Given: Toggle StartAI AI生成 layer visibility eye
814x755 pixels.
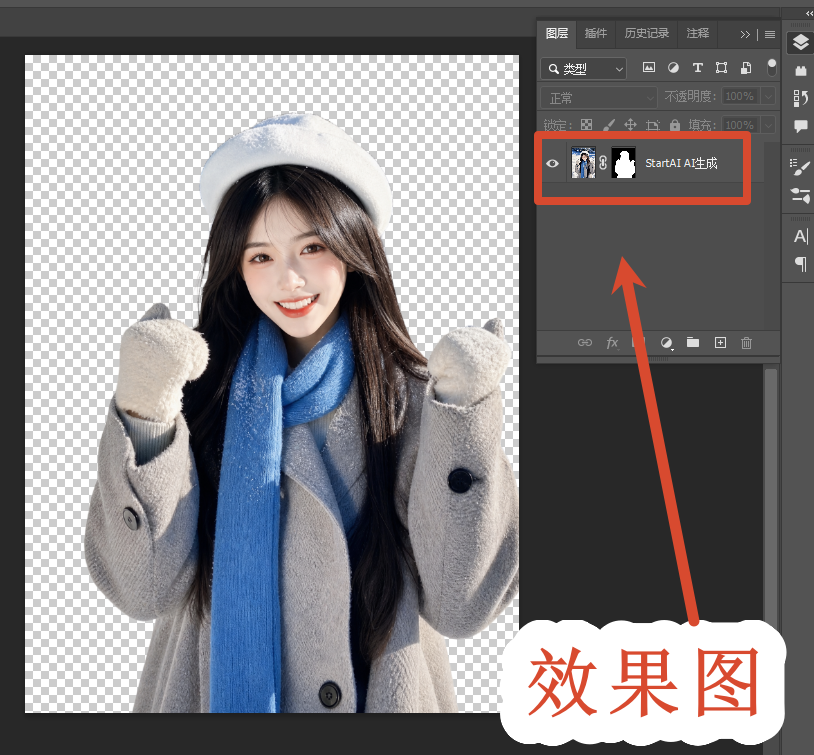Looking at the screenshot, I should click(552, 163).
